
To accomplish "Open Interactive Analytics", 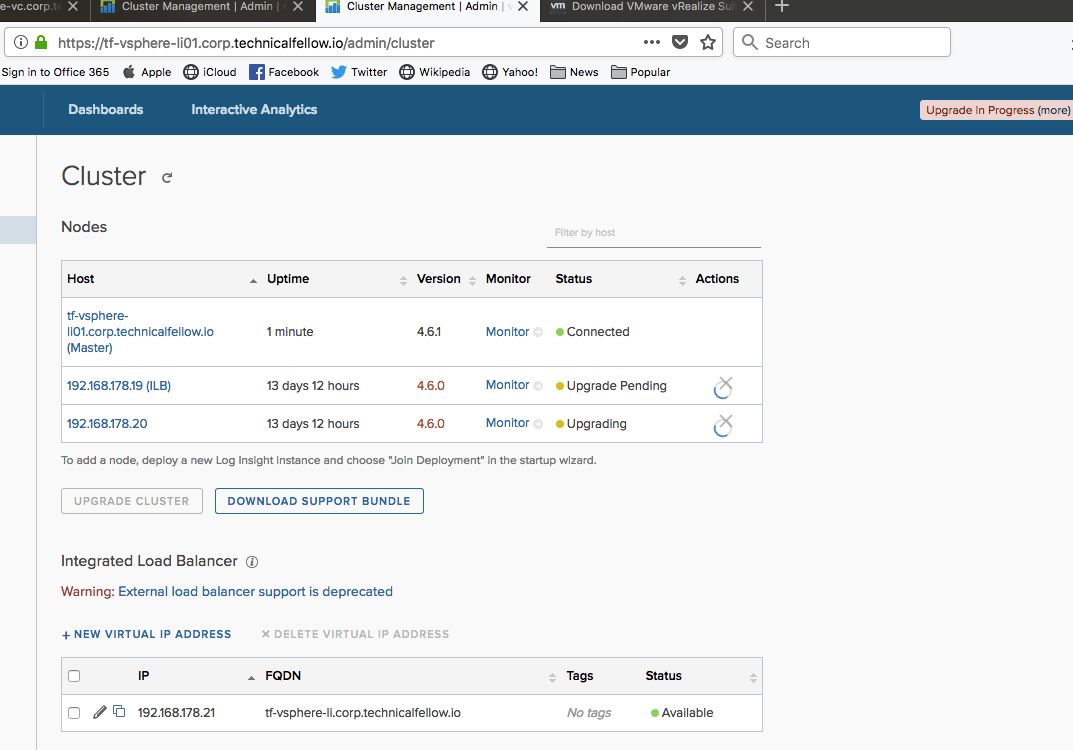I will [254, 109].
